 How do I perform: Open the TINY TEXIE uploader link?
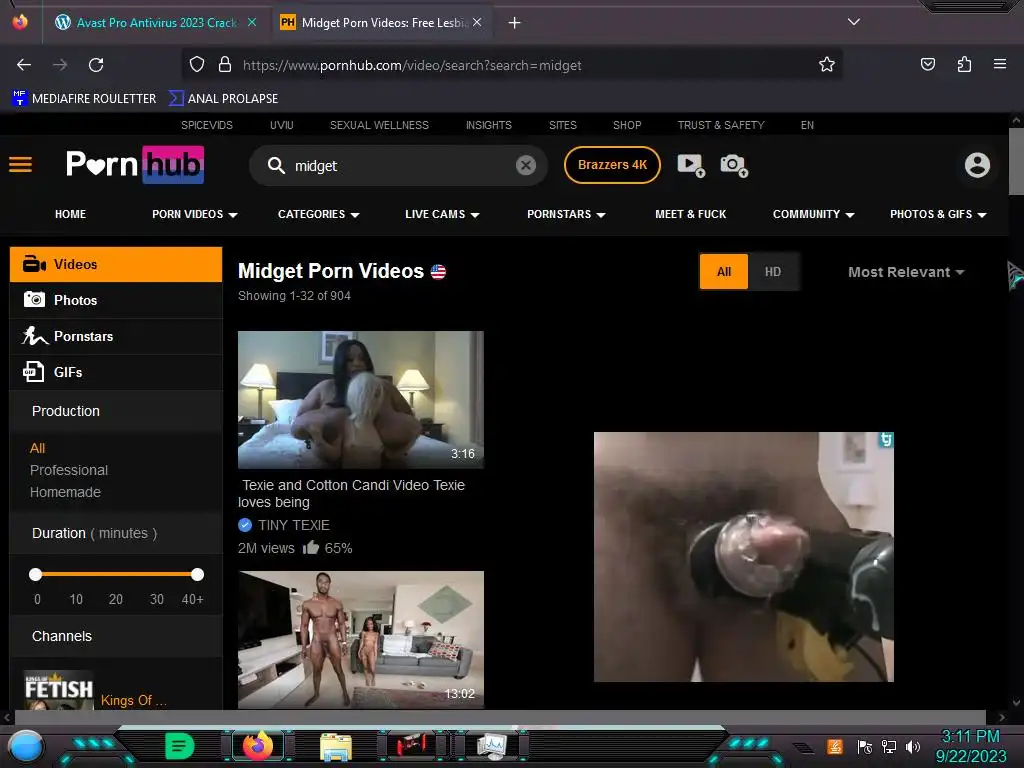click(x=293, y=525)
